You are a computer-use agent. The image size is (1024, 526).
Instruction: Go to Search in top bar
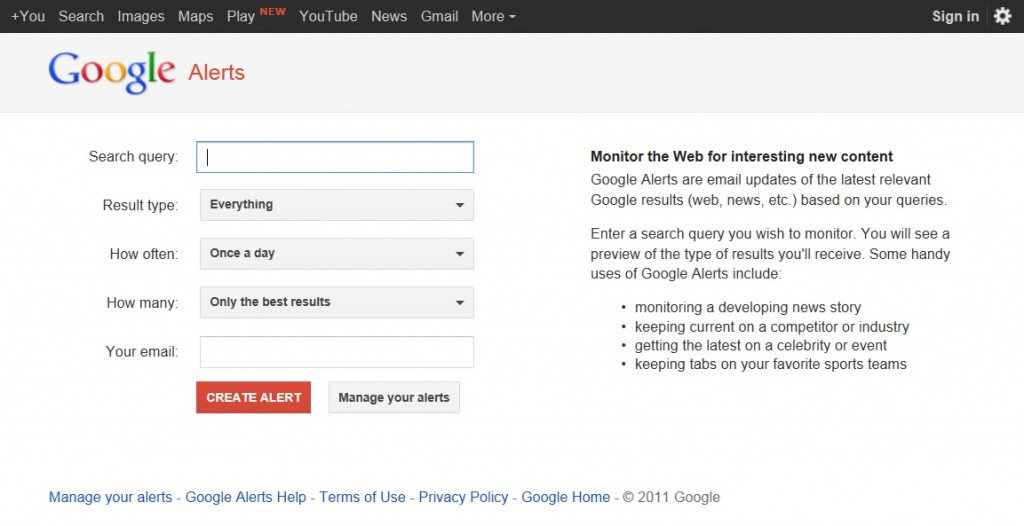81,16
